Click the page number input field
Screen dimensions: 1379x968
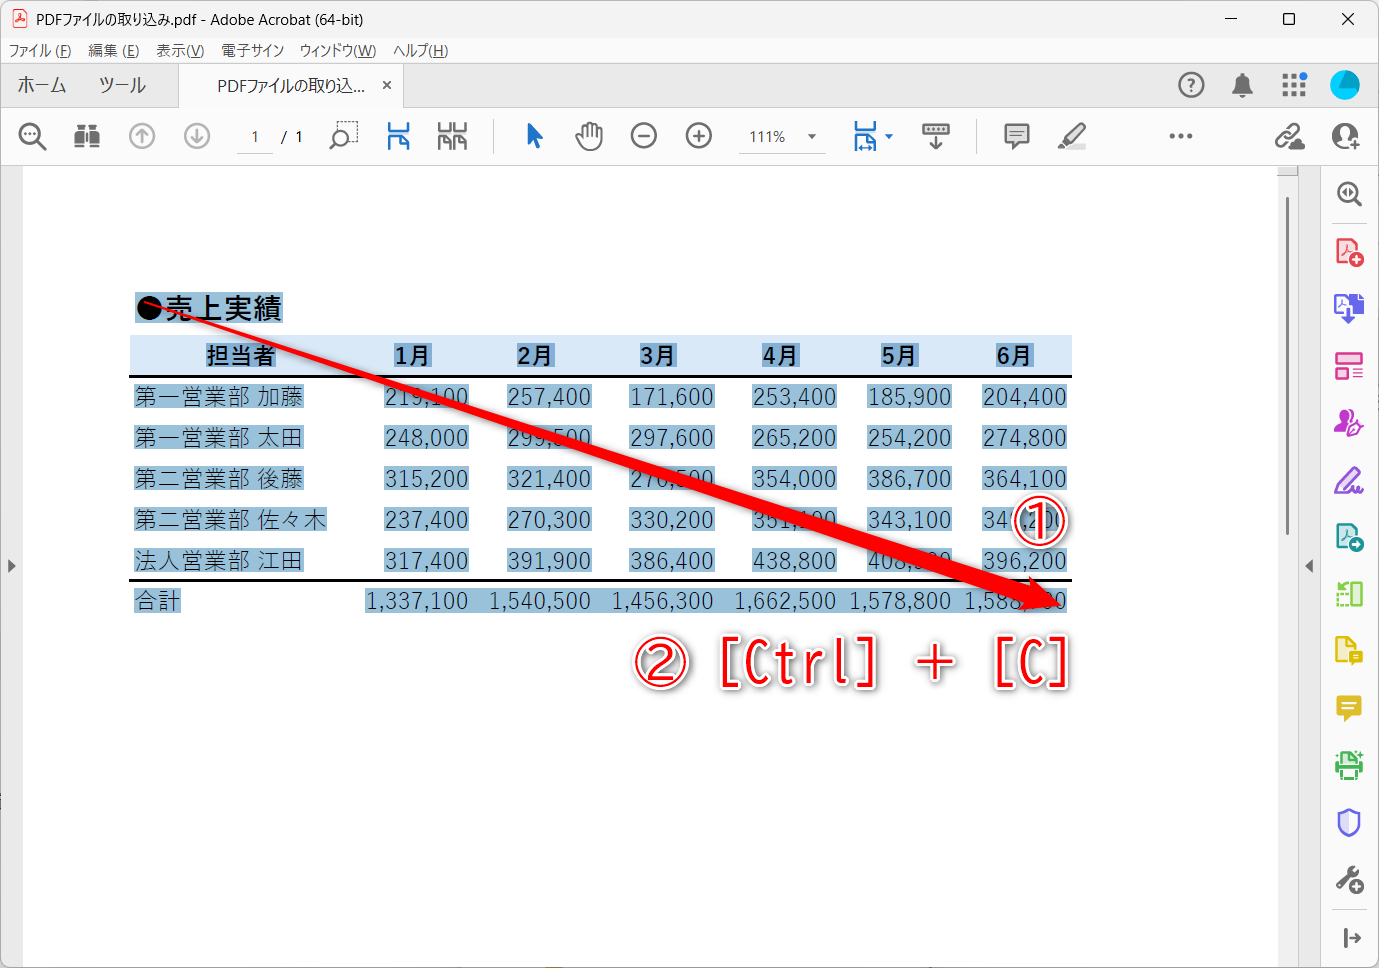pyautogui.click(x=255, y=137)
